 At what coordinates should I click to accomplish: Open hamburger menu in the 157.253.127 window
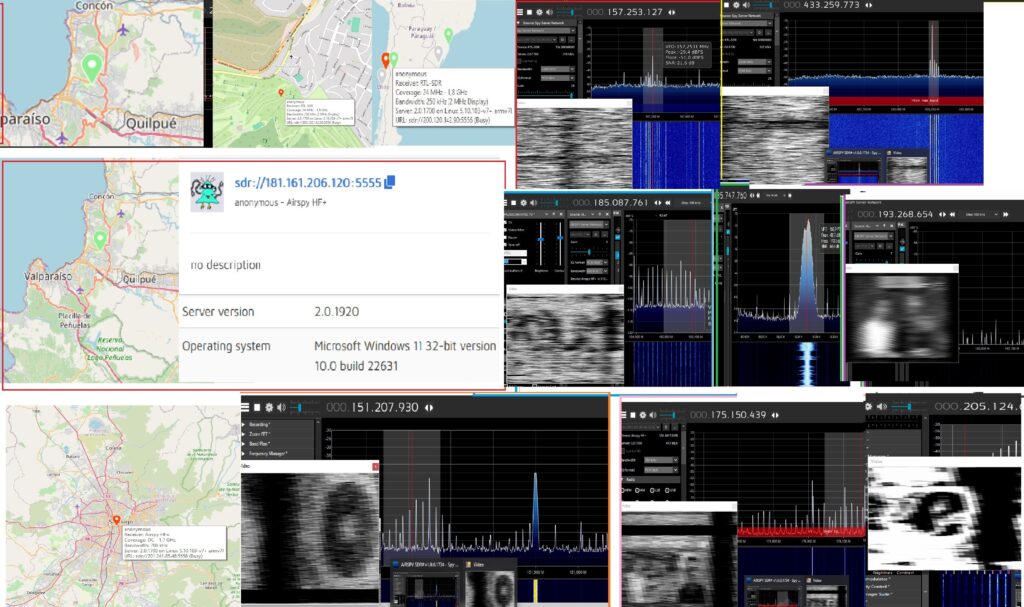coord(521,12)
